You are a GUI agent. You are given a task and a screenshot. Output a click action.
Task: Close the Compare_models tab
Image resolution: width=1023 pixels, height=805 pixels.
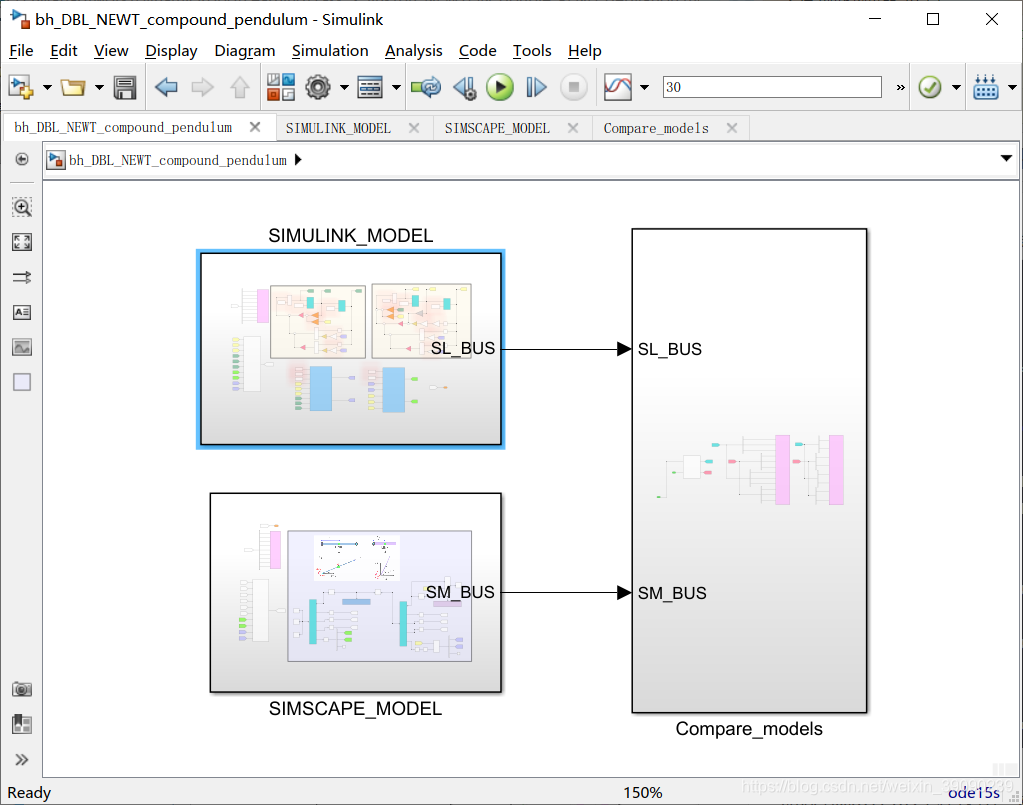click(x=732, y=129)
